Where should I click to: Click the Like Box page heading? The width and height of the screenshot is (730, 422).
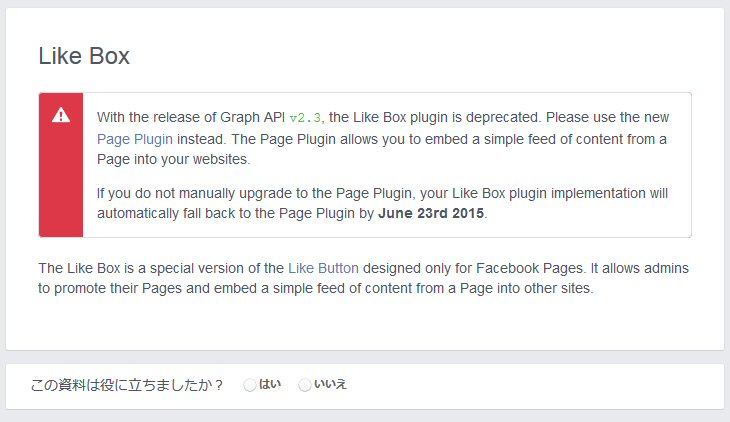[84, 56]
